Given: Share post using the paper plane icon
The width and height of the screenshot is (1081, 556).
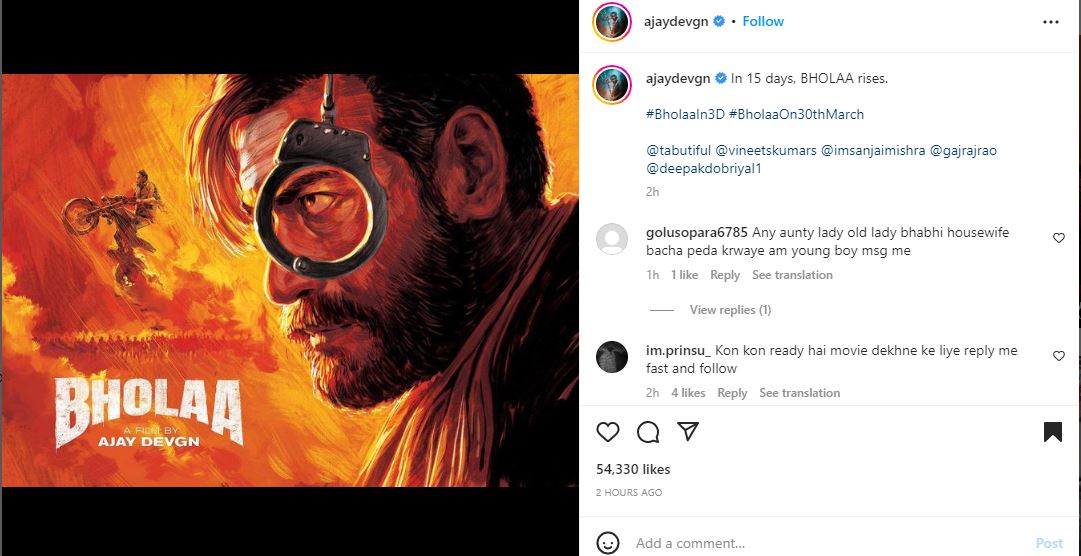Looking at the screenshot, I should tap(687, 431).
